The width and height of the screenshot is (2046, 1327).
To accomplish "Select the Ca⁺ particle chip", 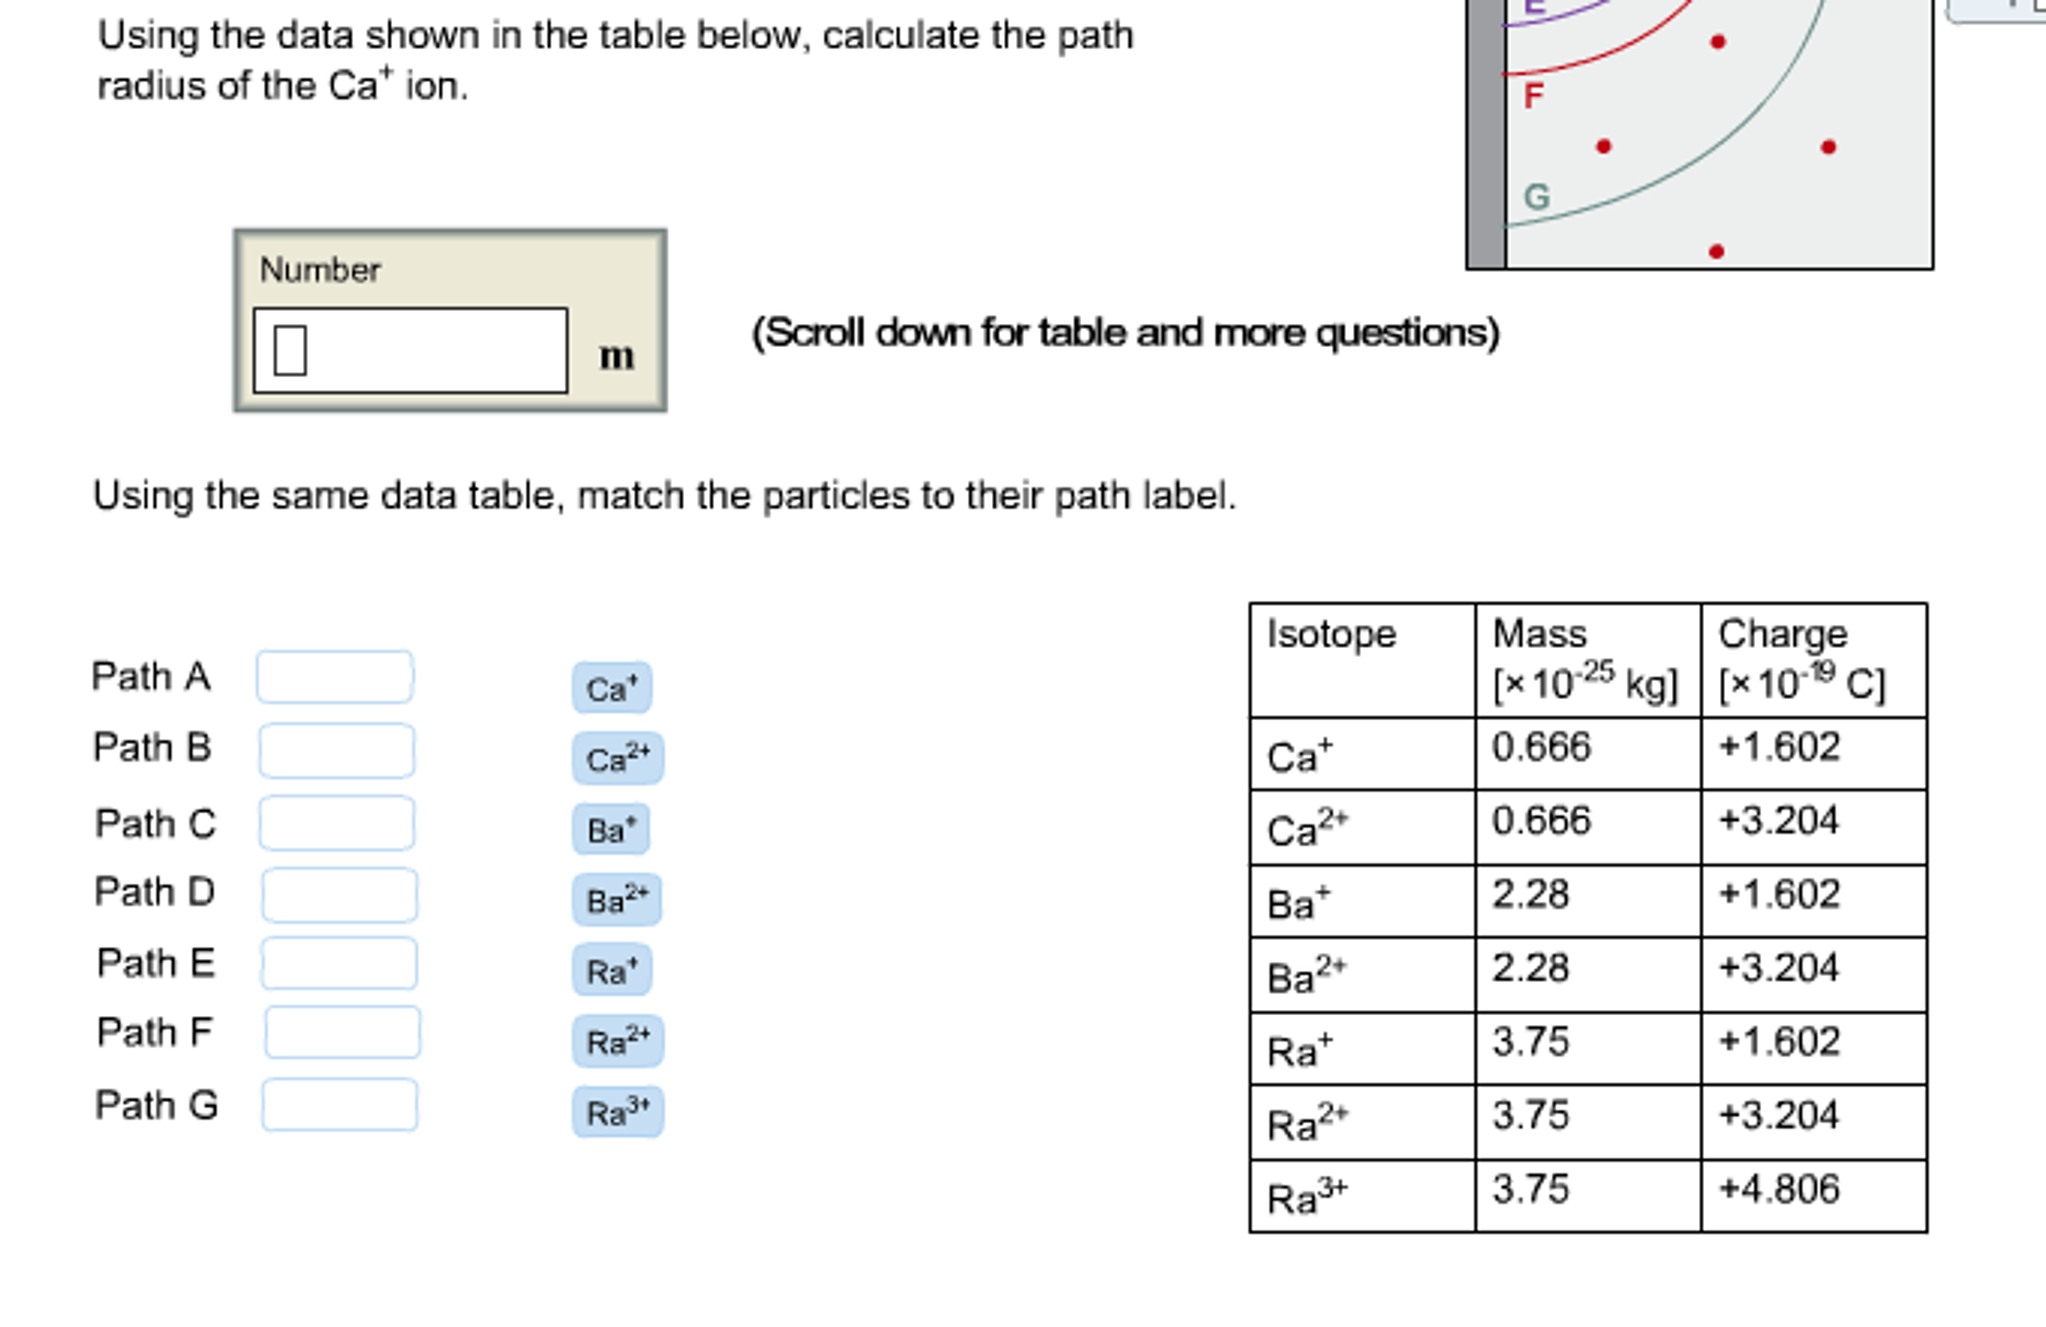I will [611, 687].
